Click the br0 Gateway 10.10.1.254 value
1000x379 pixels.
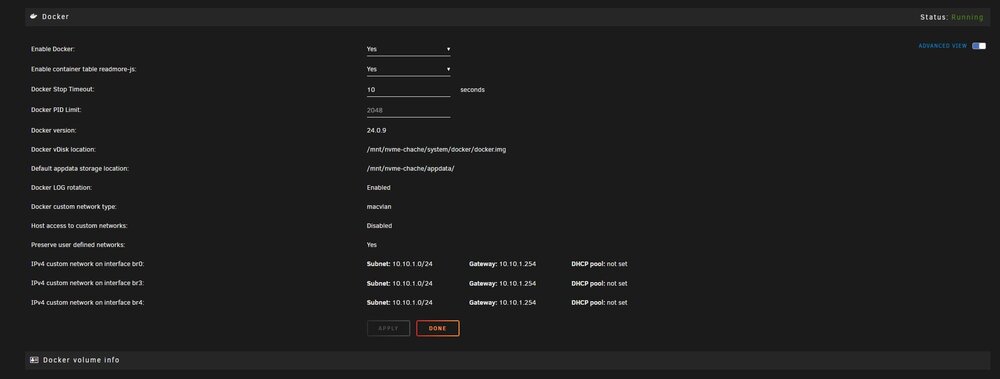click(x=517, y=264)
